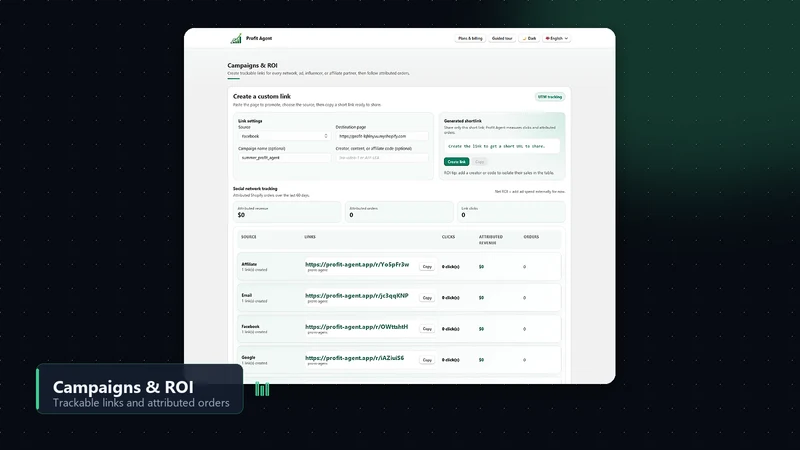Click the Campaign name input field
The width and height of the screenshot is (800, 450).
click(284, 158)
